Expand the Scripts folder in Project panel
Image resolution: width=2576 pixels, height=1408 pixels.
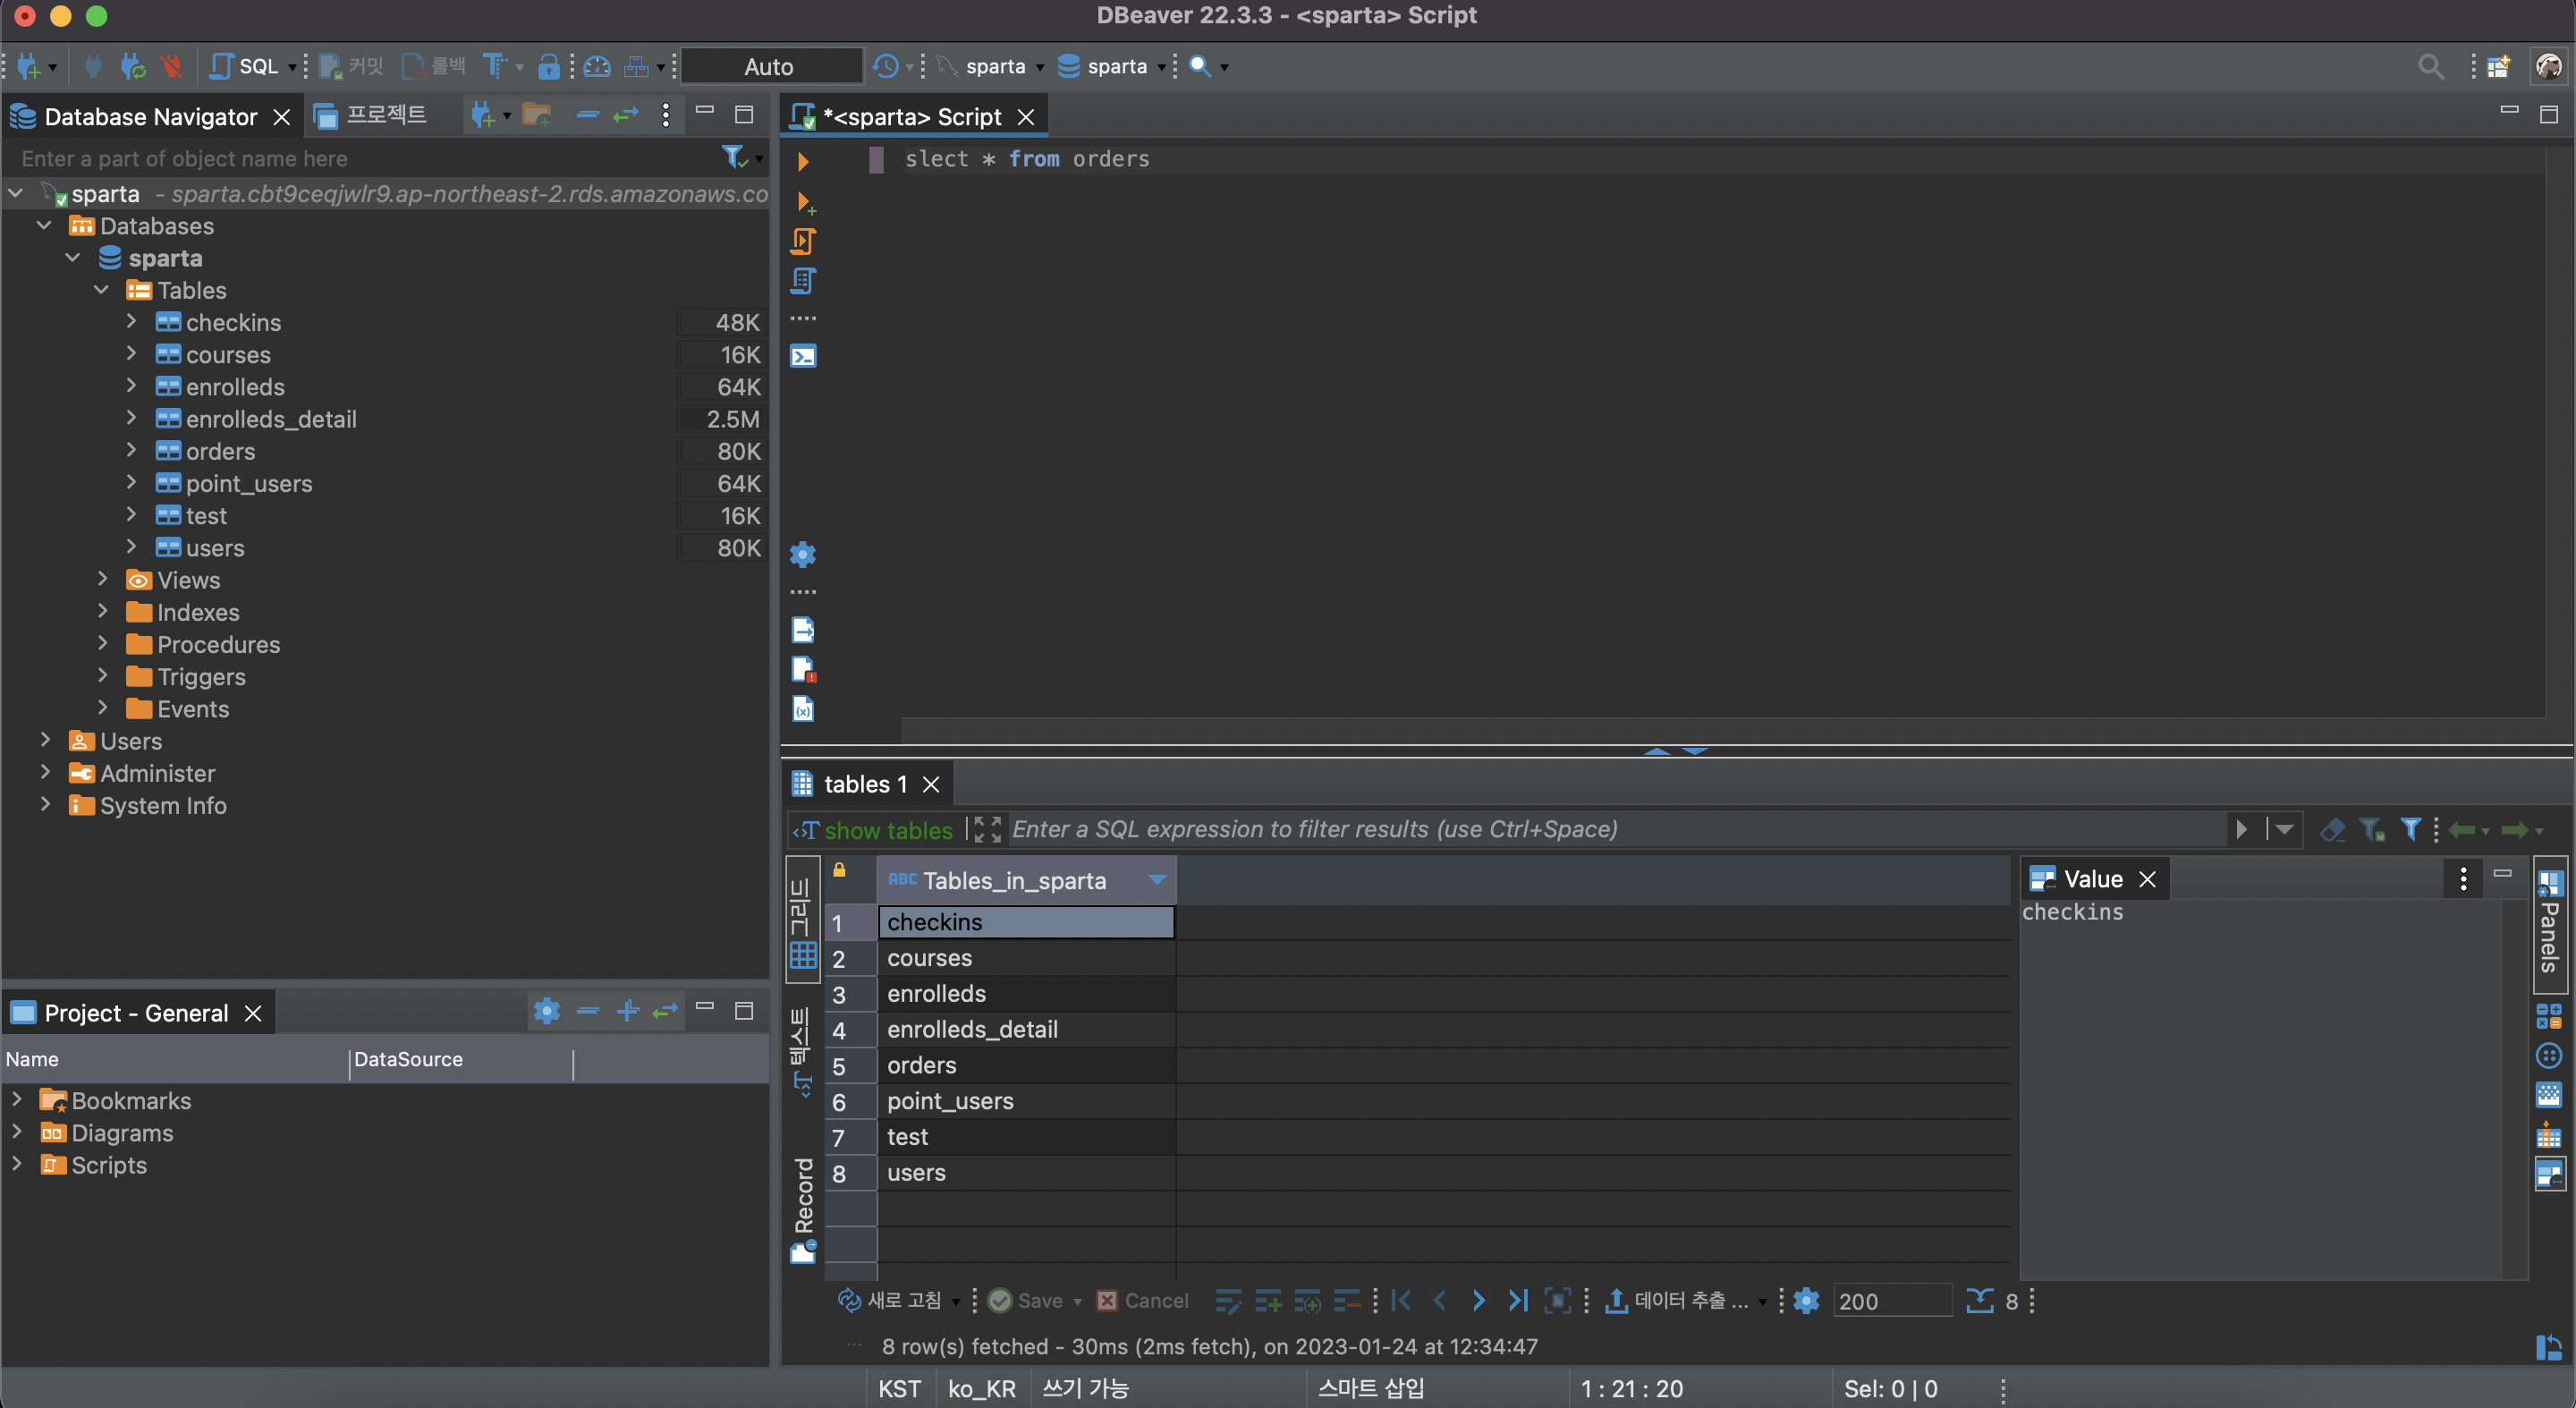[x=17, y=1164]
